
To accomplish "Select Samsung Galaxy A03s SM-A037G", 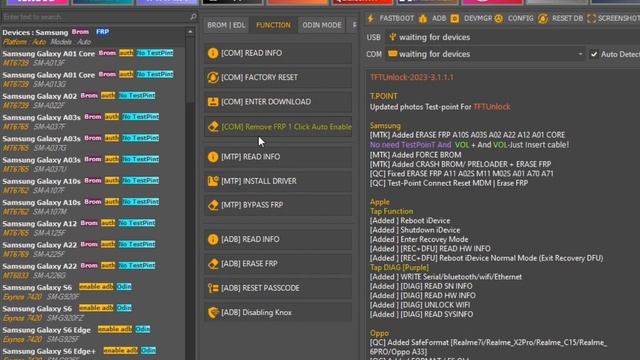I will [93, 143].
